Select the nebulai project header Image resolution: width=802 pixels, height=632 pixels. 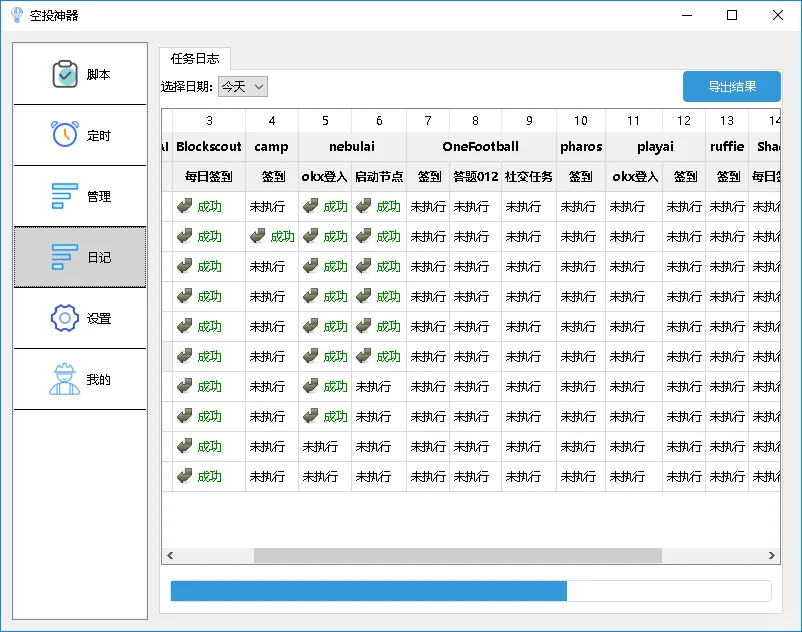point(352,147)
